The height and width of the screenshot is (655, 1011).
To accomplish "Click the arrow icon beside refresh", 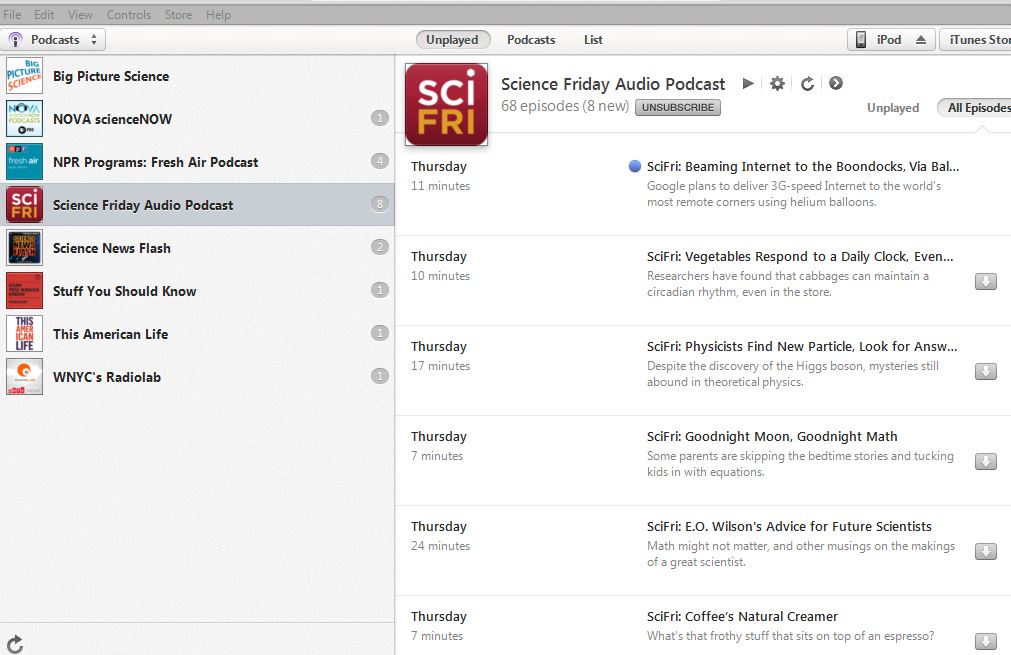I will point(836,83).
